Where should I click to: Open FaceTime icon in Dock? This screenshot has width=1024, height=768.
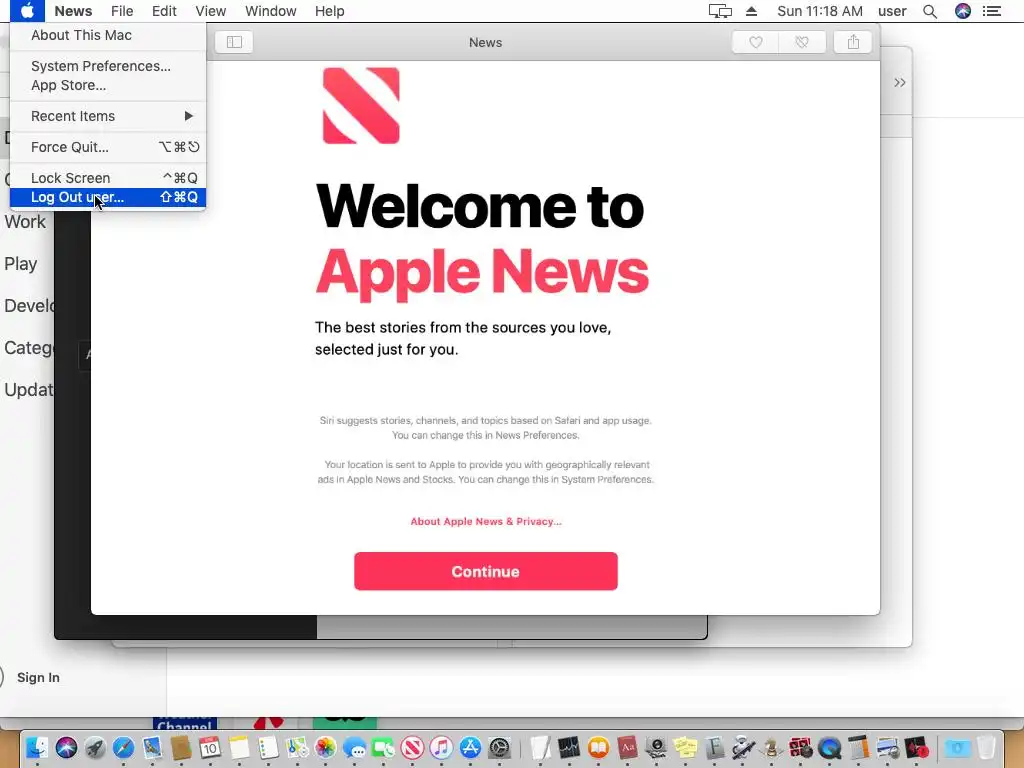[383, 748]
